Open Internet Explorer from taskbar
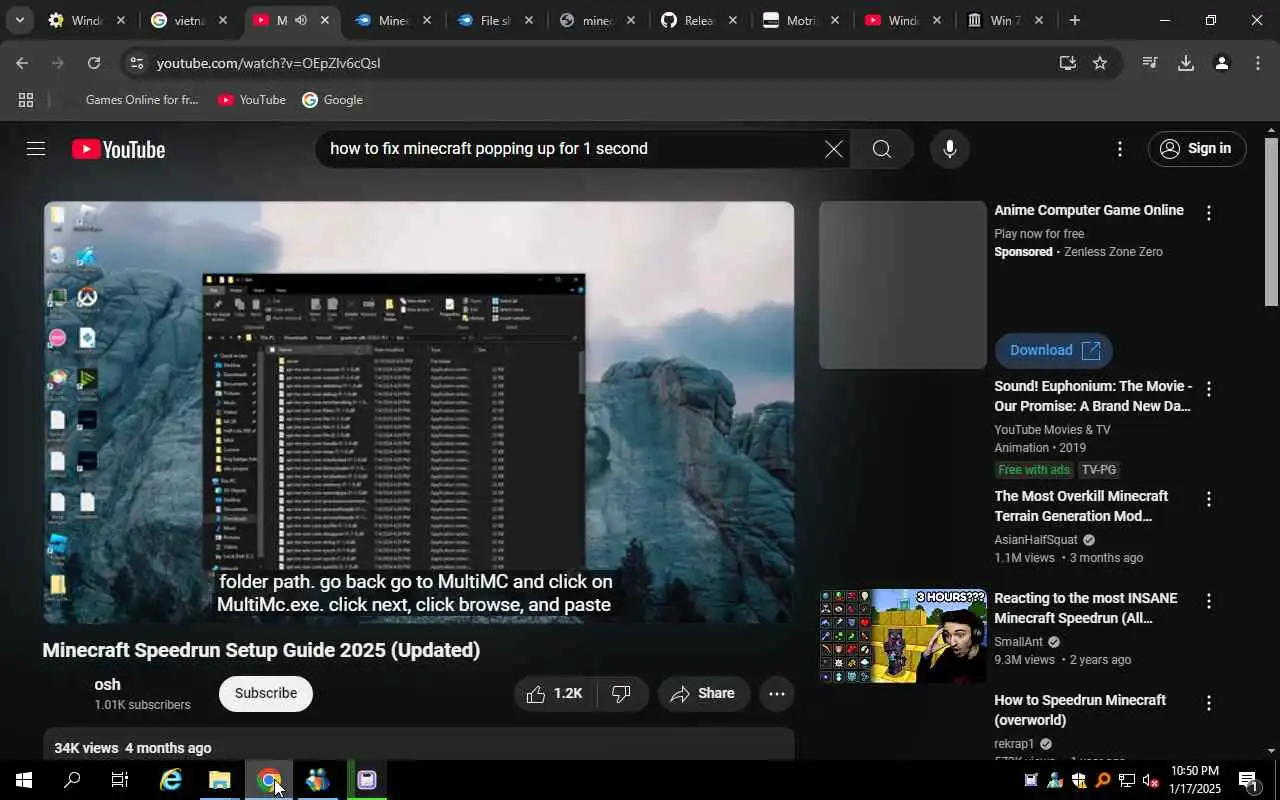Screen dimensions: 1280x800 pyautogui.click(x=171, y=780)
